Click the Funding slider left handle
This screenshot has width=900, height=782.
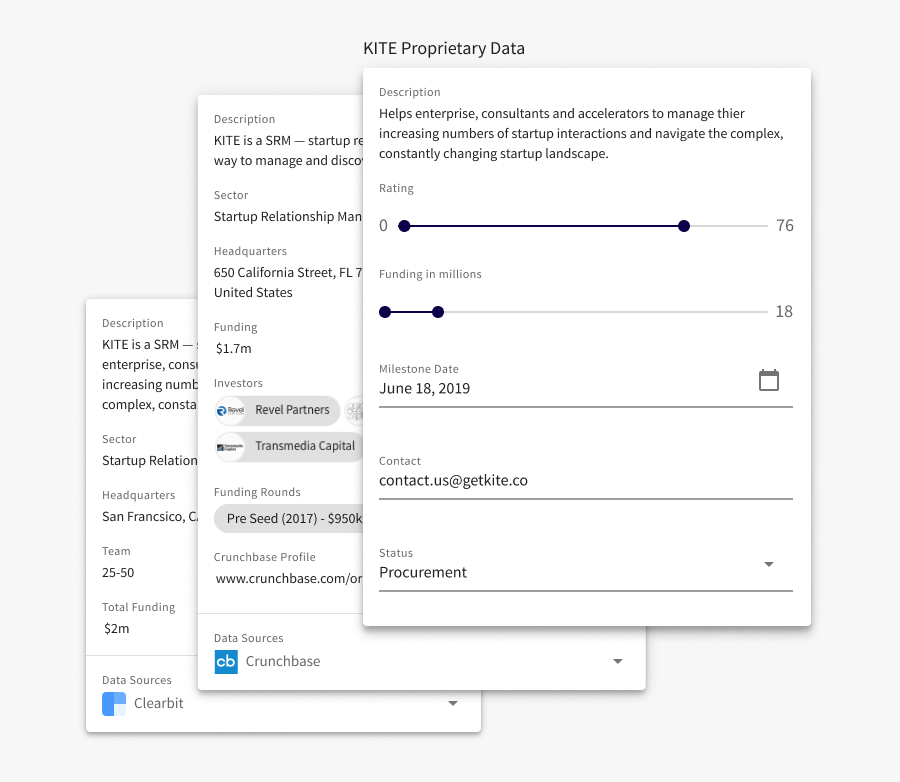(x=385, y=312)
